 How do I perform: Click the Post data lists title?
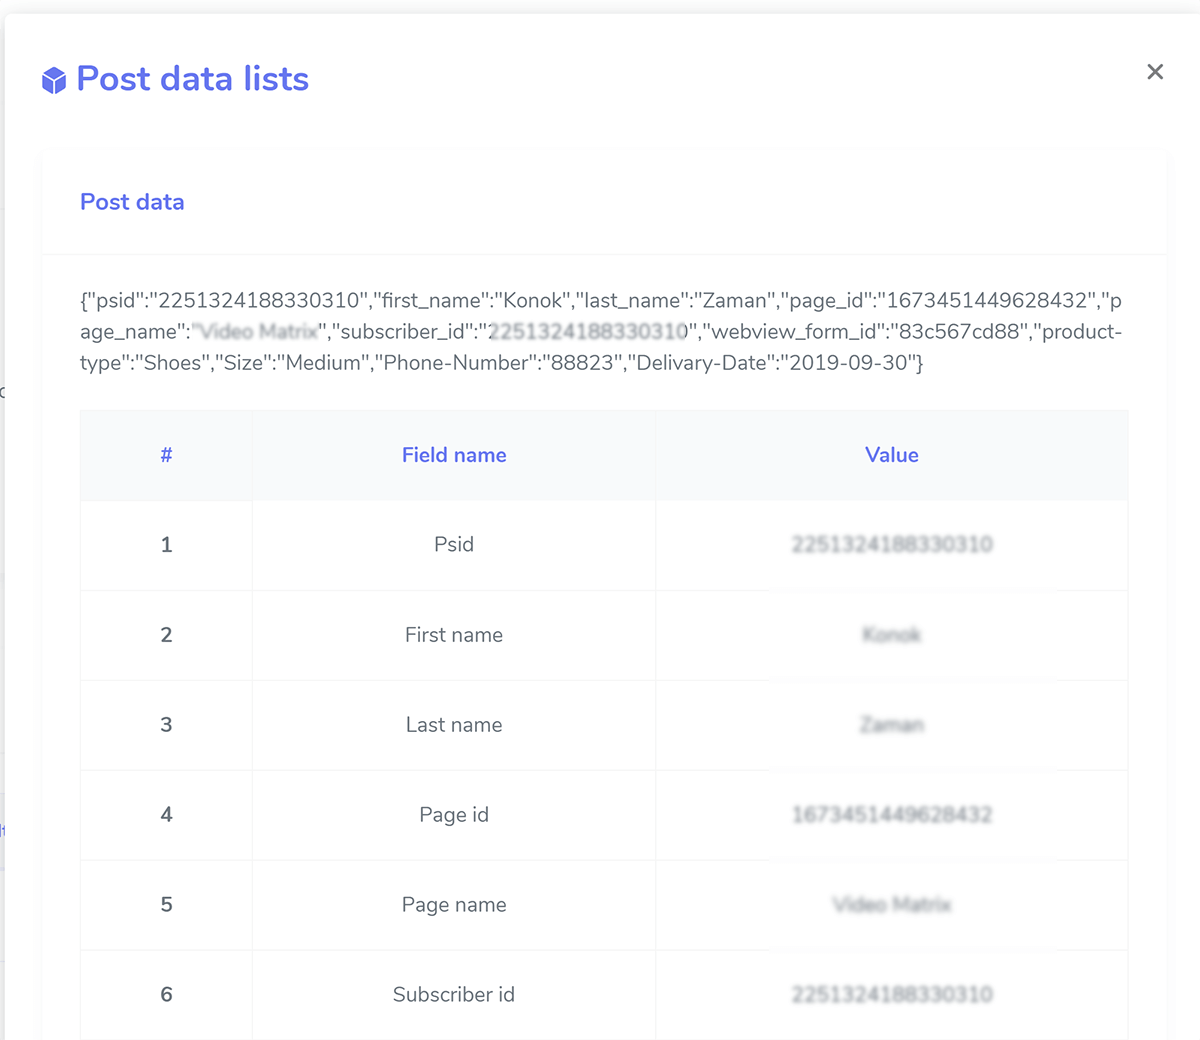pos(192,79)
